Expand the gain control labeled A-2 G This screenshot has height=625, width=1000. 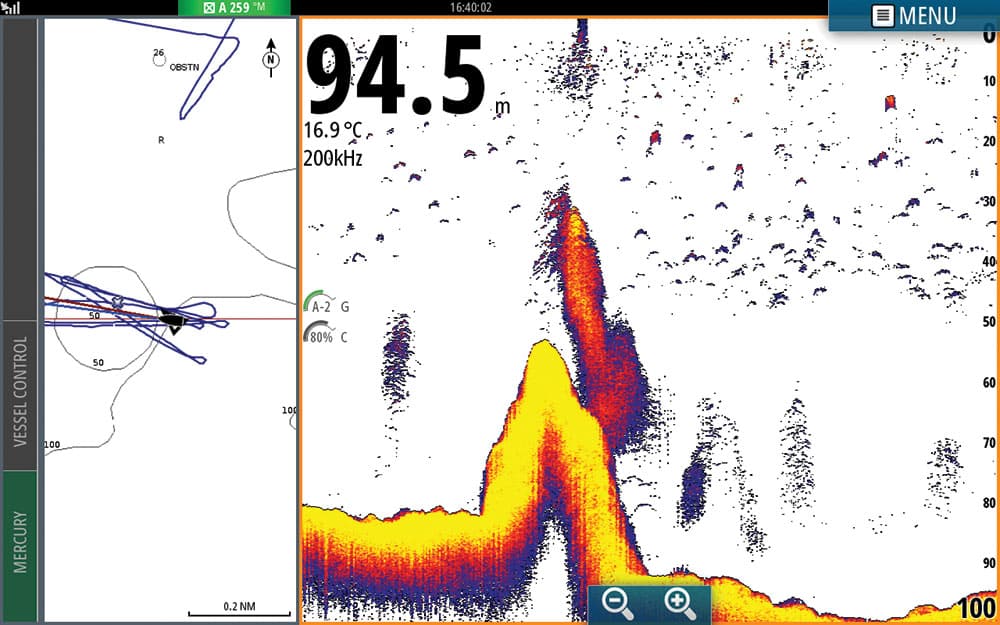(325, 305)
